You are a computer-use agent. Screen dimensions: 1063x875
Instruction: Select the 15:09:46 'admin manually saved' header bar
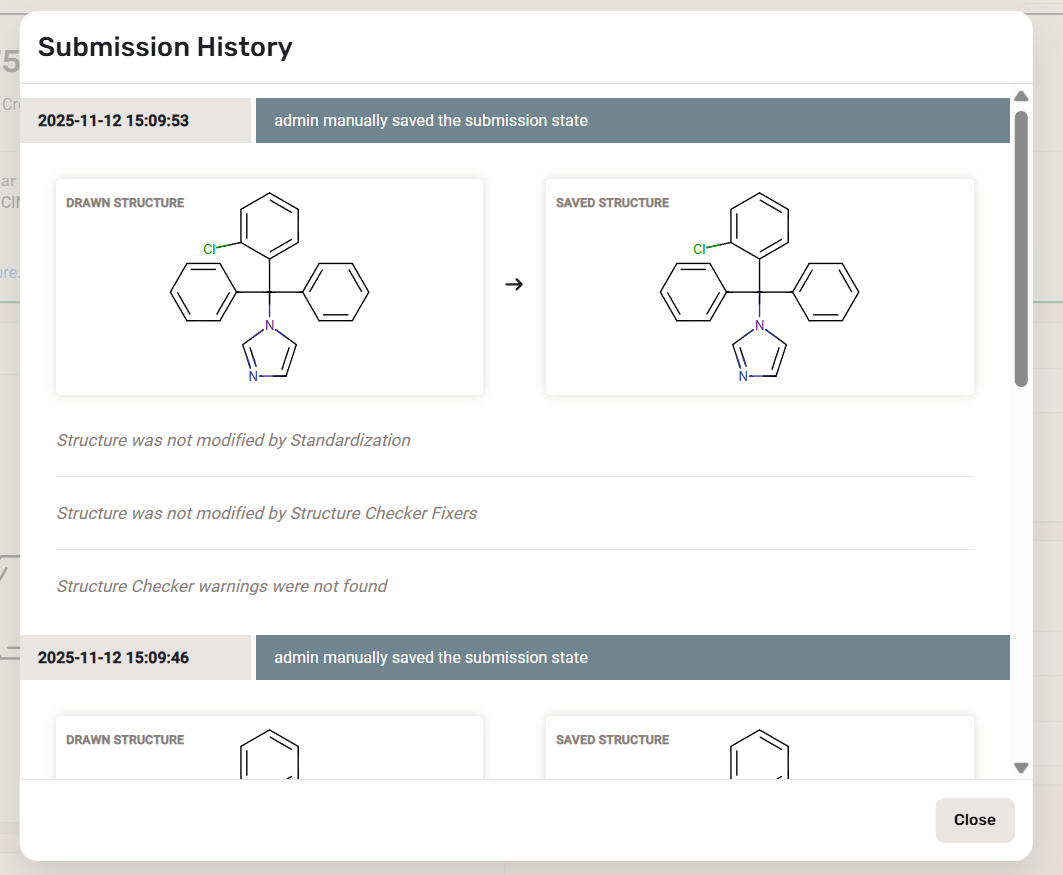pos(632,658)
